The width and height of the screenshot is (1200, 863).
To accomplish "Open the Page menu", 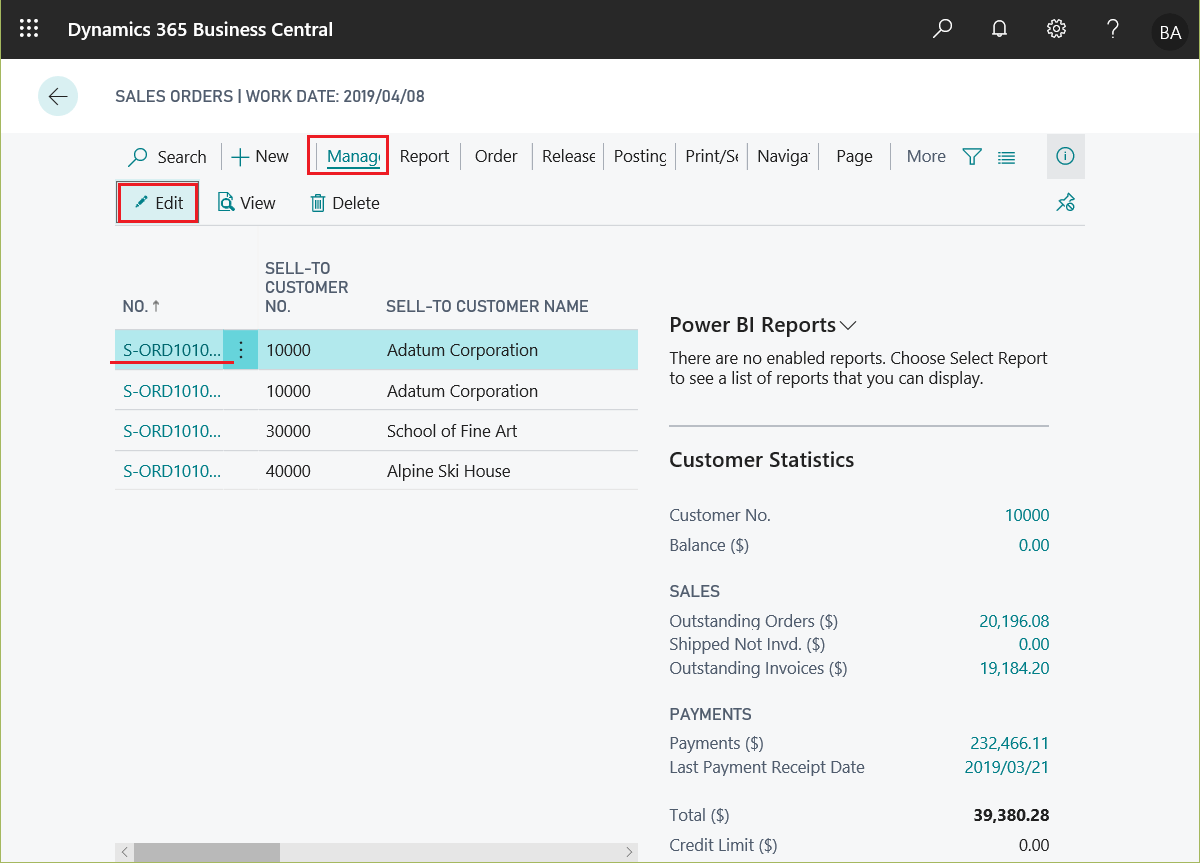I will [x=855, y=156].
